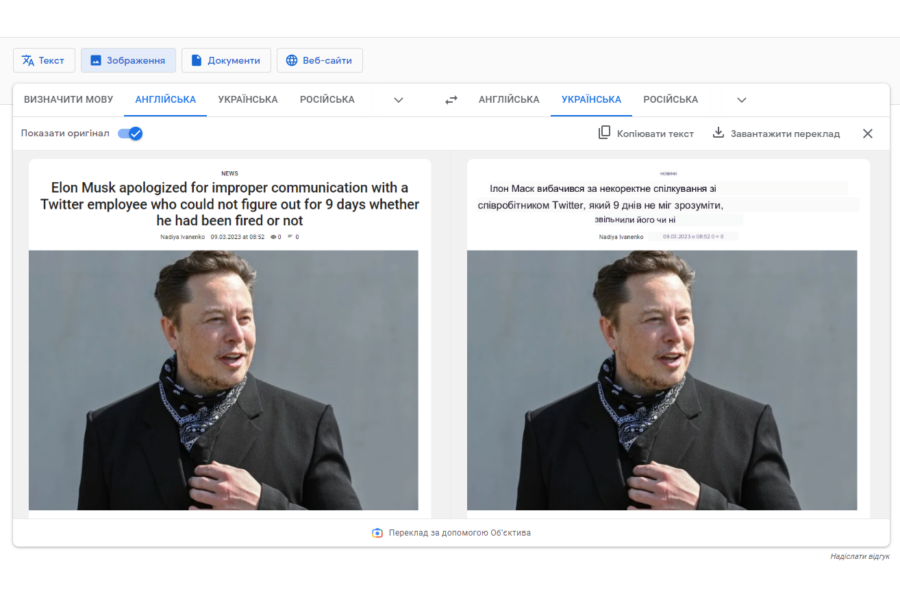
Task: Click Переклад за допомогою Об'єктива text
Action: click(x=459, y=533)
